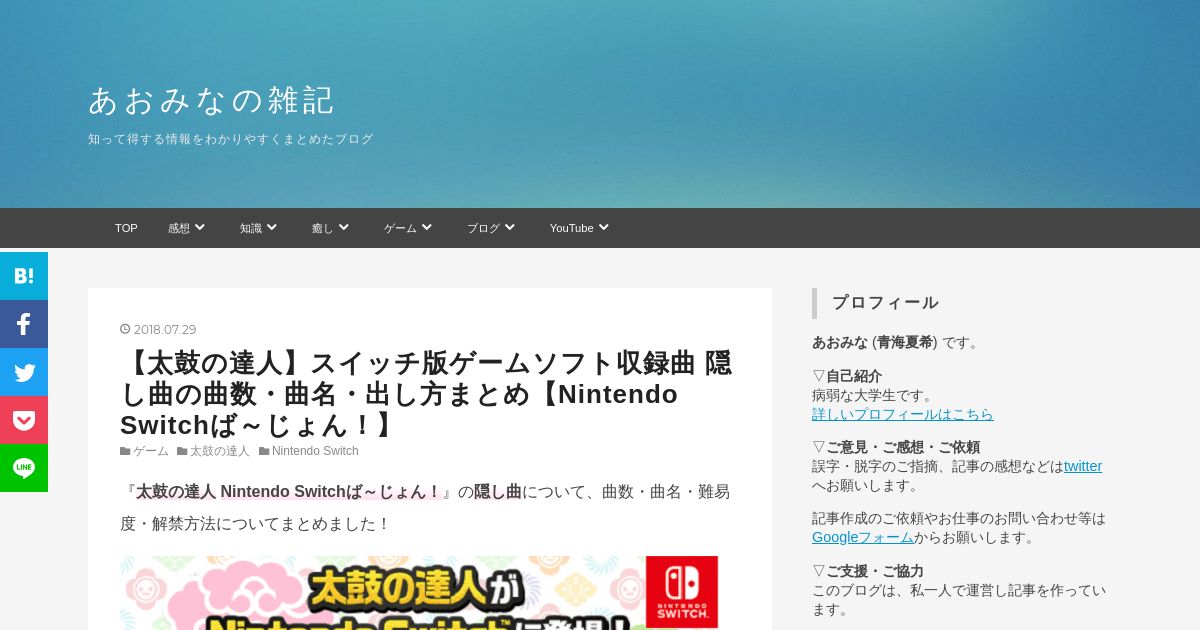Open the Nintendo Switch category link
This screenshot has width=1200, height=630.
[315, 451]
